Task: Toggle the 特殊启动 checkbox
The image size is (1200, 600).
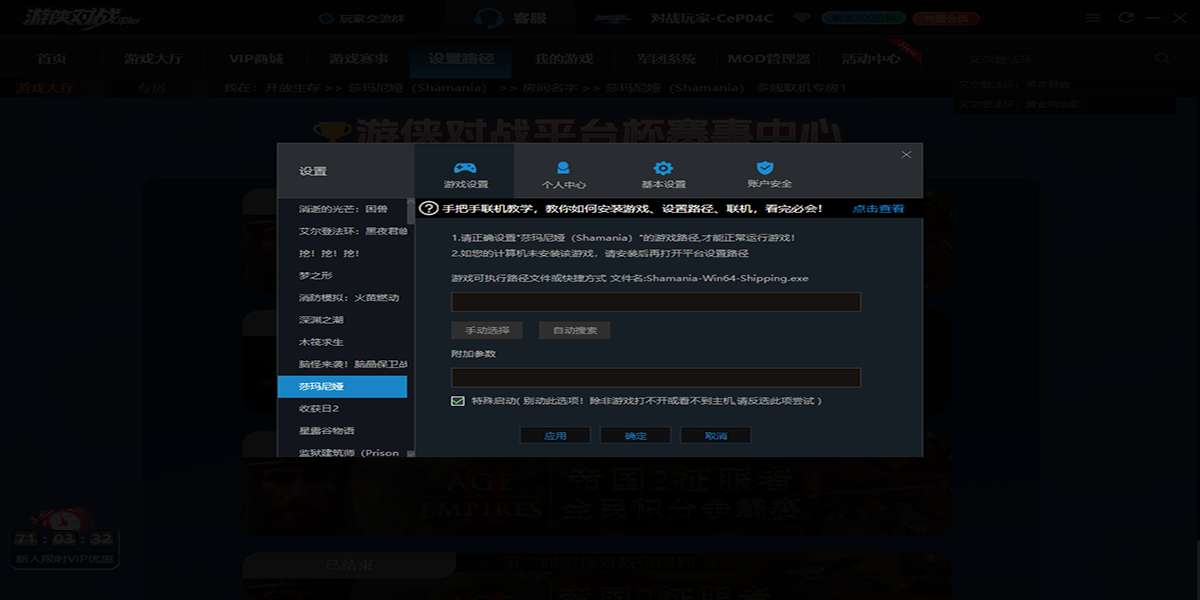Action: point(458,401)
